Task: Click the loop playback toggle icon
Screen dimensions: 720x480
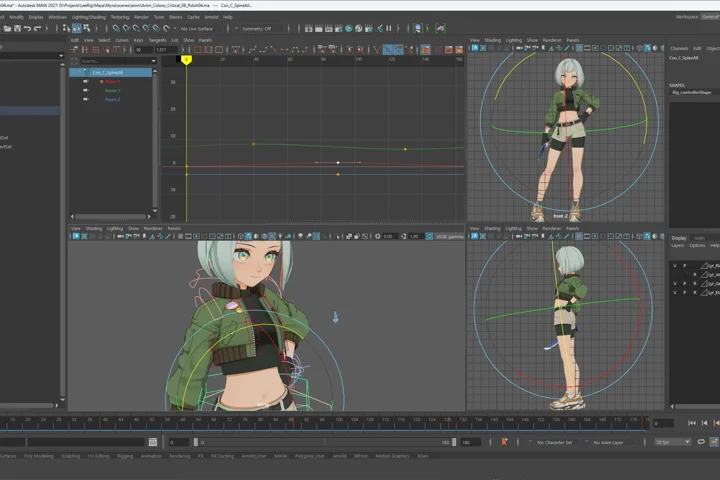Action: click(x=701, y=442)
